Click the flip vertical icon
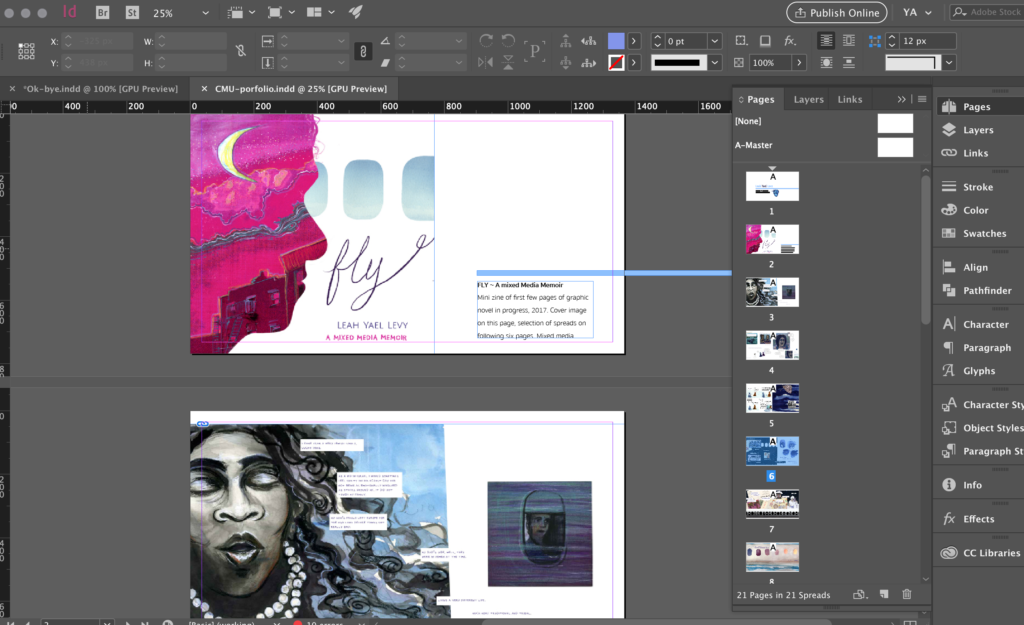Image resolution: width=1024 pixels, height=625 pixels. [x=508, y=63]
